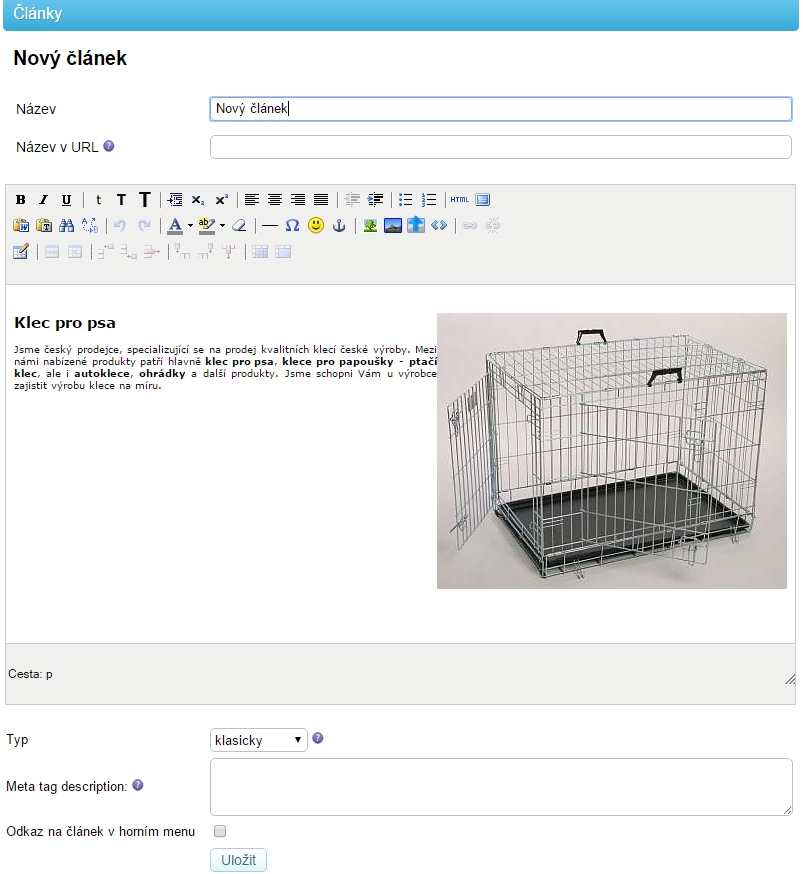
Task: Open the HTML source editor
Action: (x=459, y=199)
